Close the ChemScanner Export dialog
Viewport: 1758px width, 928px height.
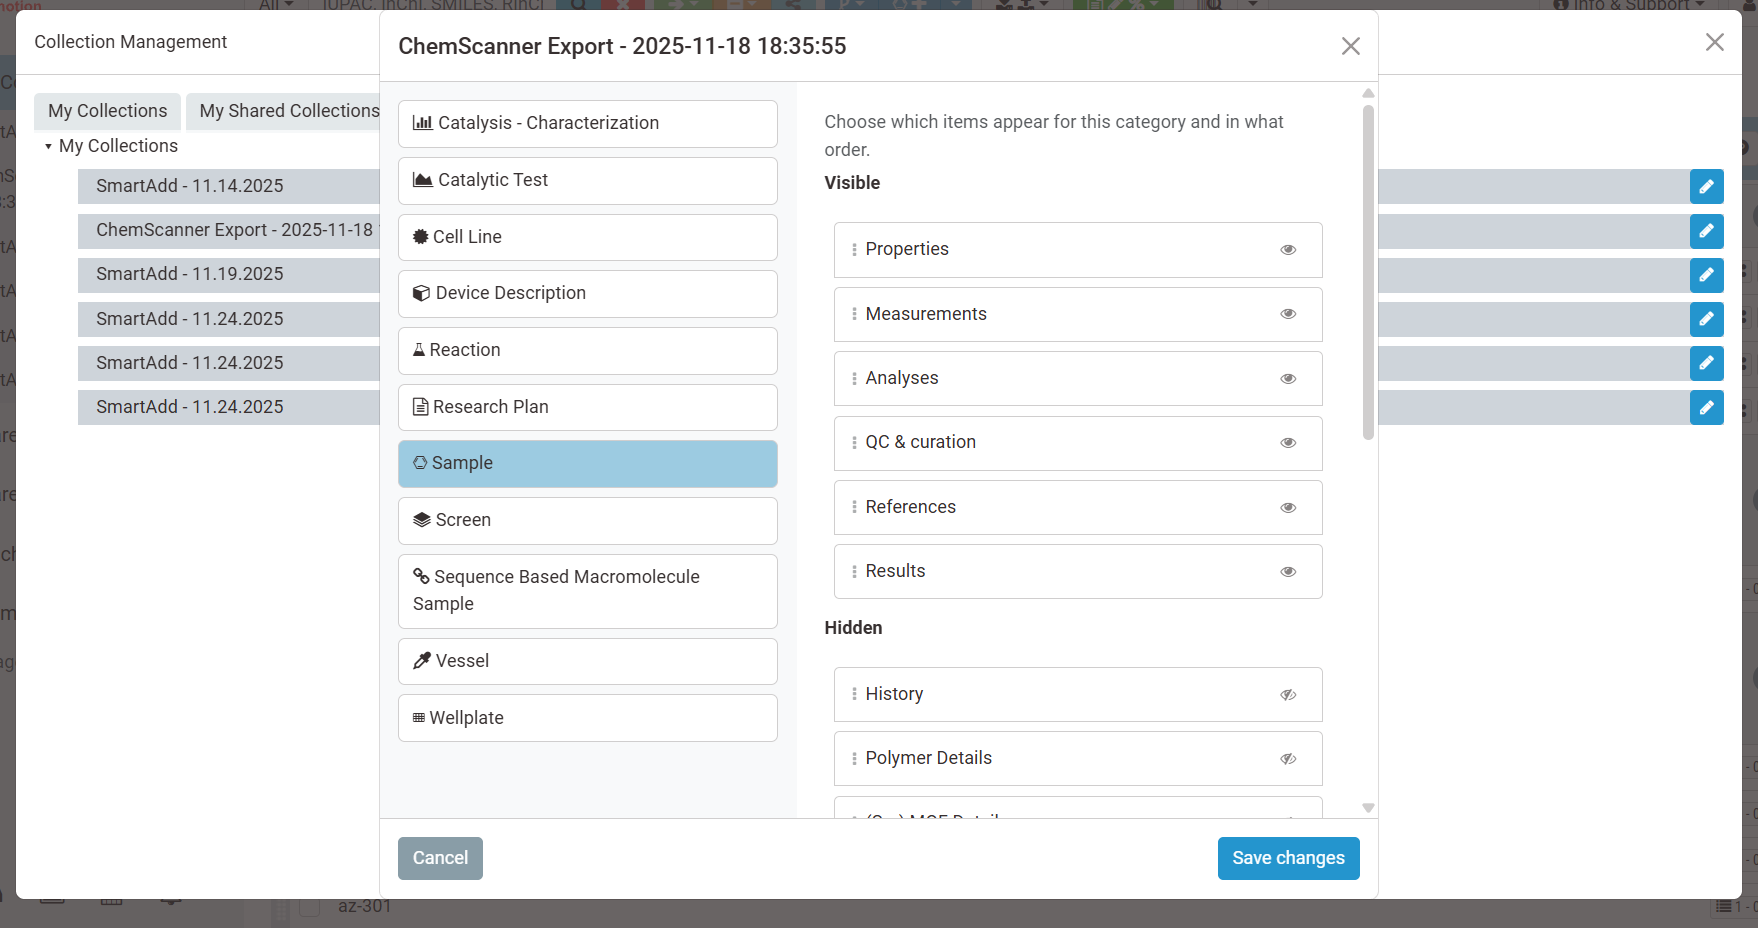click(x=1350, y=46)
